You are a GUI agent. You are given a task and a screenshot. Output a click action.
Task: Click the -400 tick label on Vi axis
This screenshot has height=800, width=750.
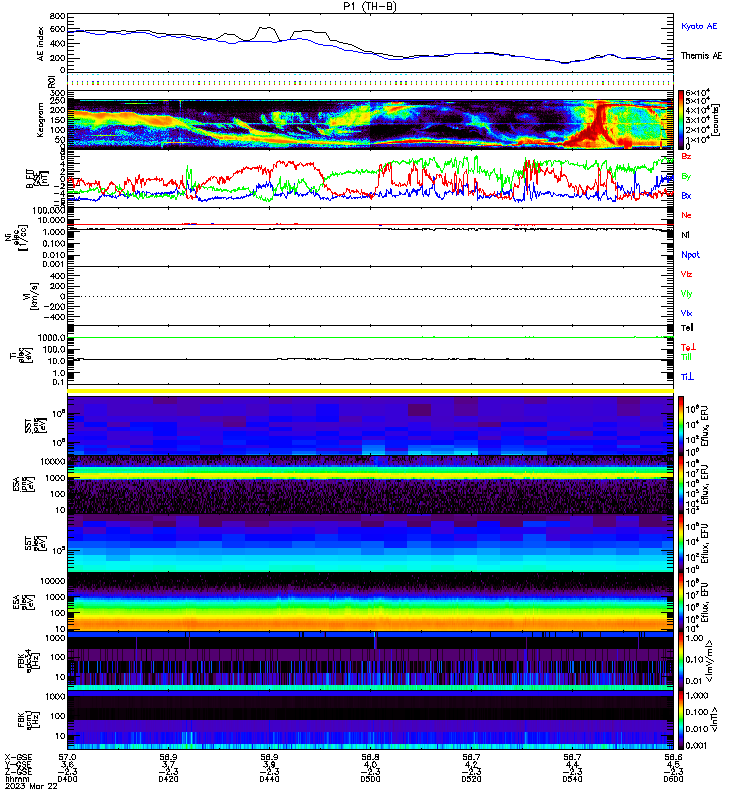(x=54, y=317)
